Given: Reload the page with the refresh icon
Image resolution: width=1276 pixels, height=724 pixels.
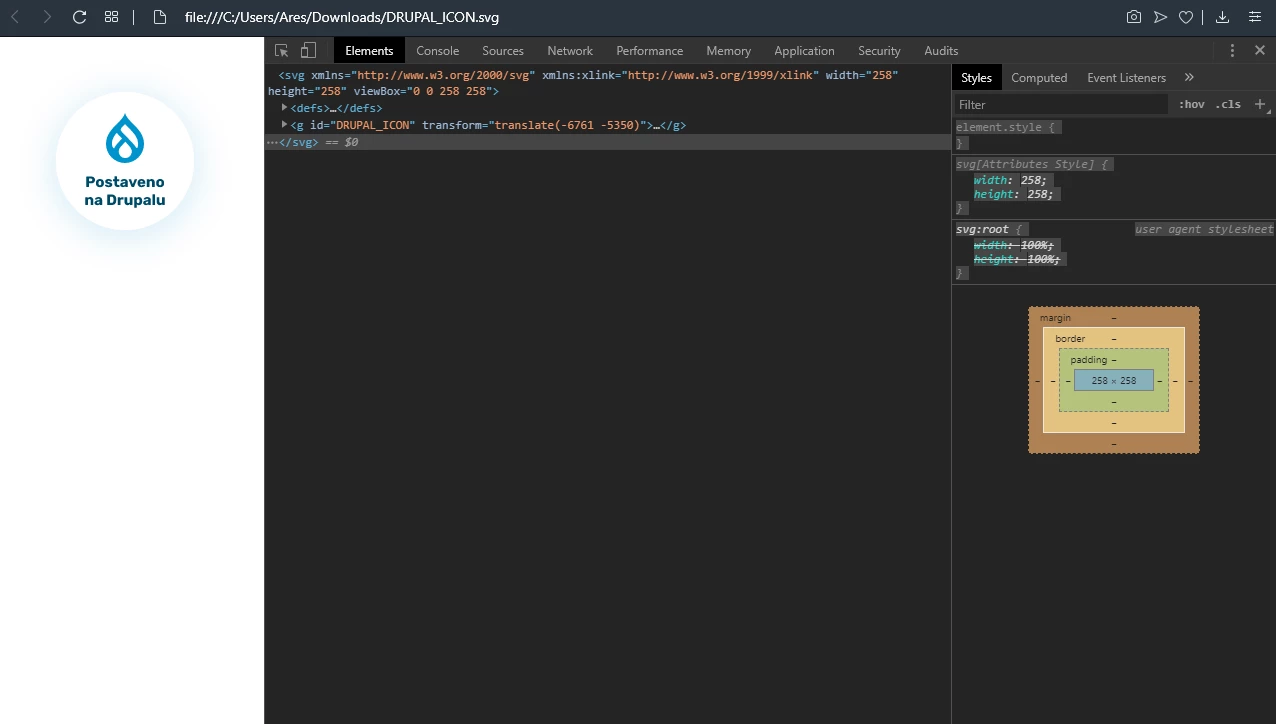Looking at the screenshot, I should (80, 17).
